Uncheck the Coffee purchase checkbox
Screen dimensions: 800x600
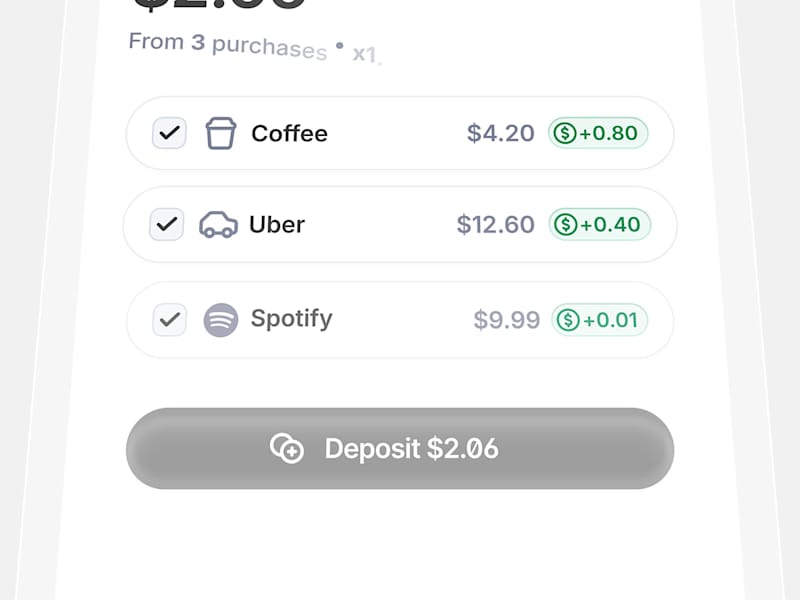click(x=169, y=133)
